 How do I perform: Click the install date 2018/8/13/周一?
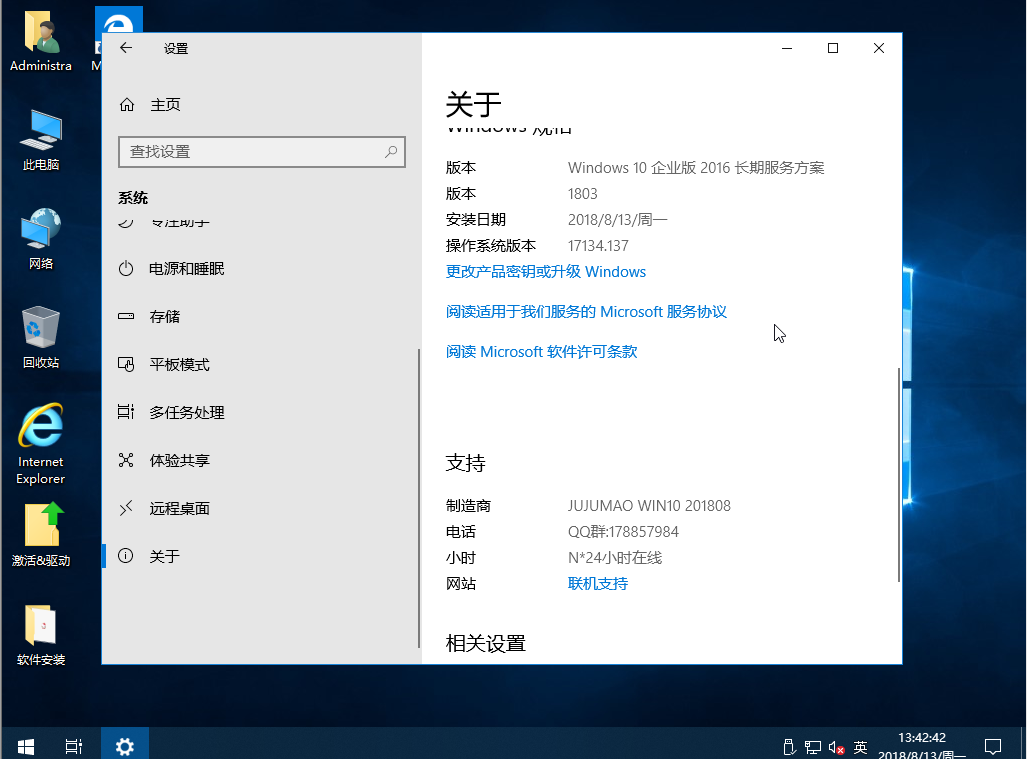(x=617, y=219)
